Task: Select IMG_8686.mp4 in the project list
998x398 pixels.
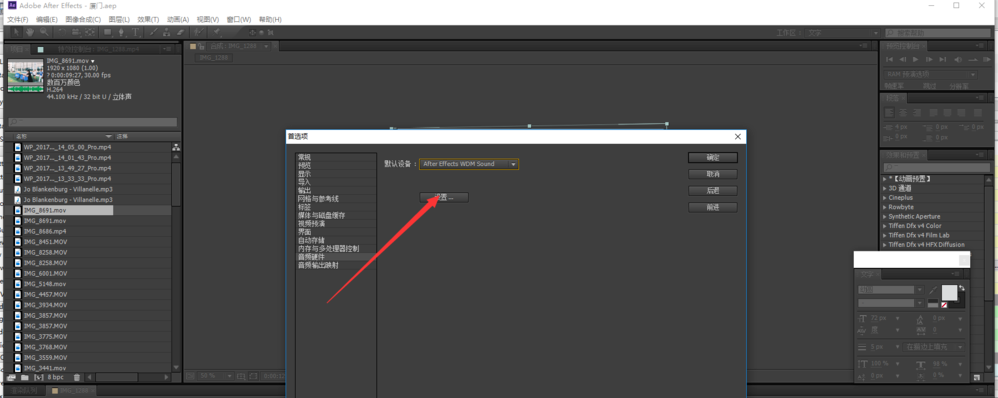Action: pyautogui.click(x=45, y=231)
